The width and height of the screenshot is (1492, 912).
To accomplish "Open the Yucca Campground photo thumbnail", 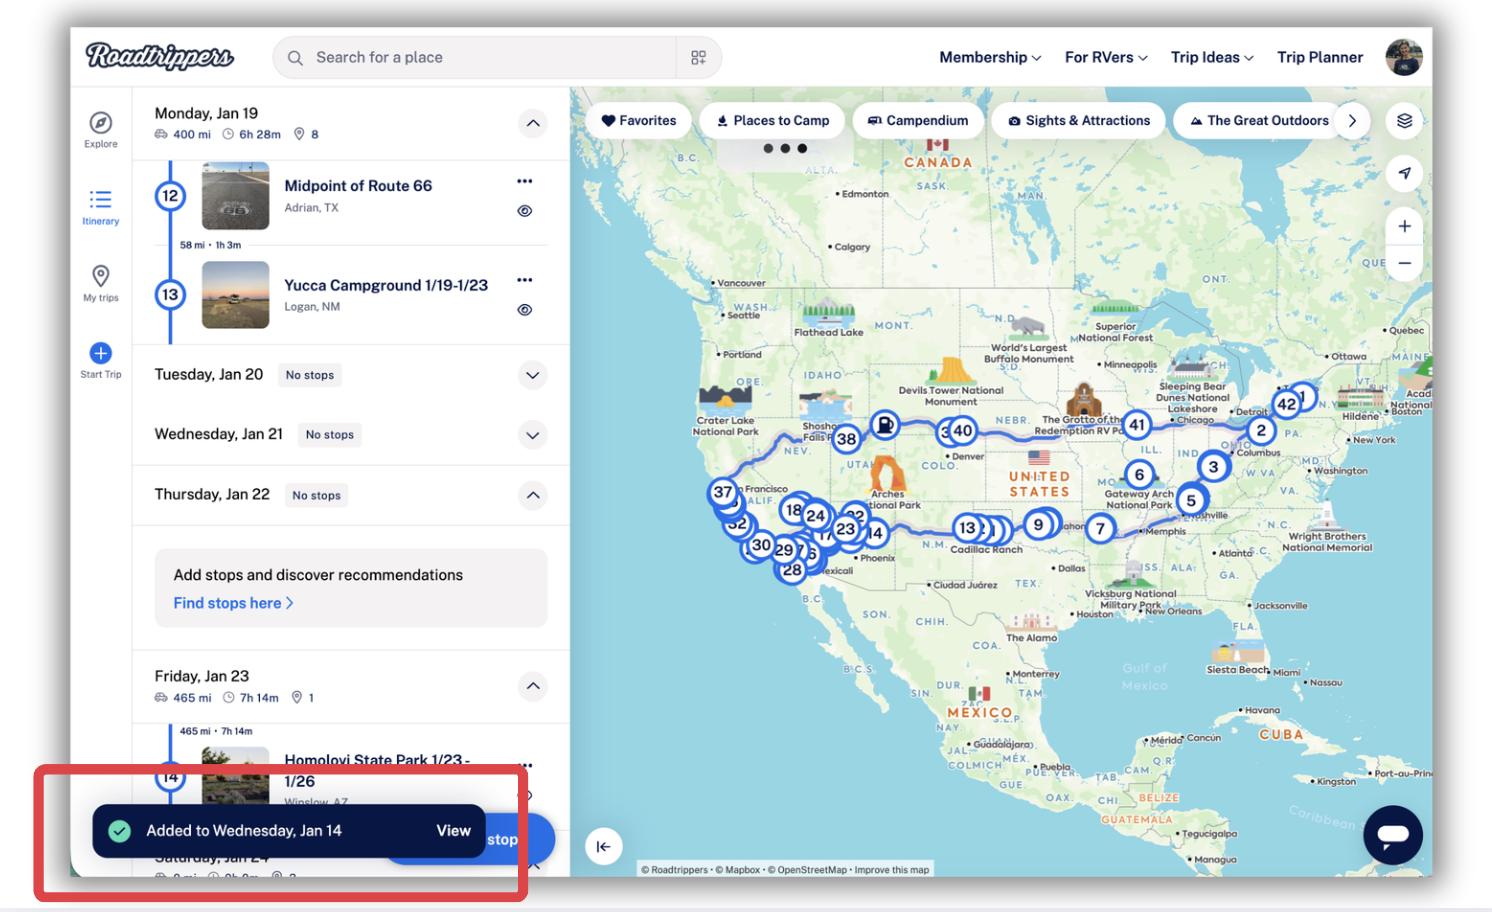I will pos(236,295).
